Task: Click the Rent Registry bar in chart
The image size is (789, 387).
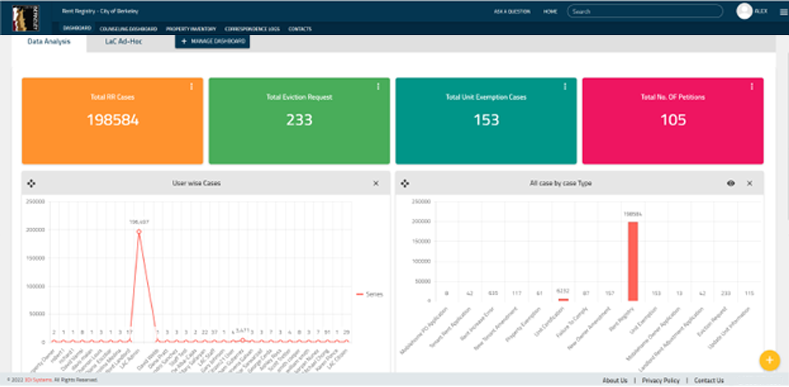Action: [633, 261]
